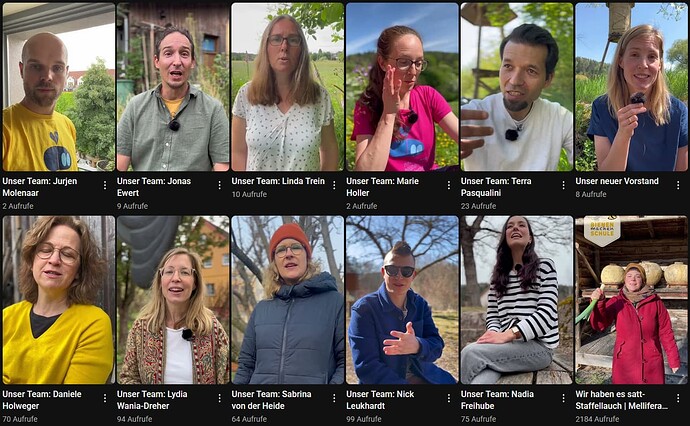Open three-dot menu for Daniele Holweger video

point(105,398)
